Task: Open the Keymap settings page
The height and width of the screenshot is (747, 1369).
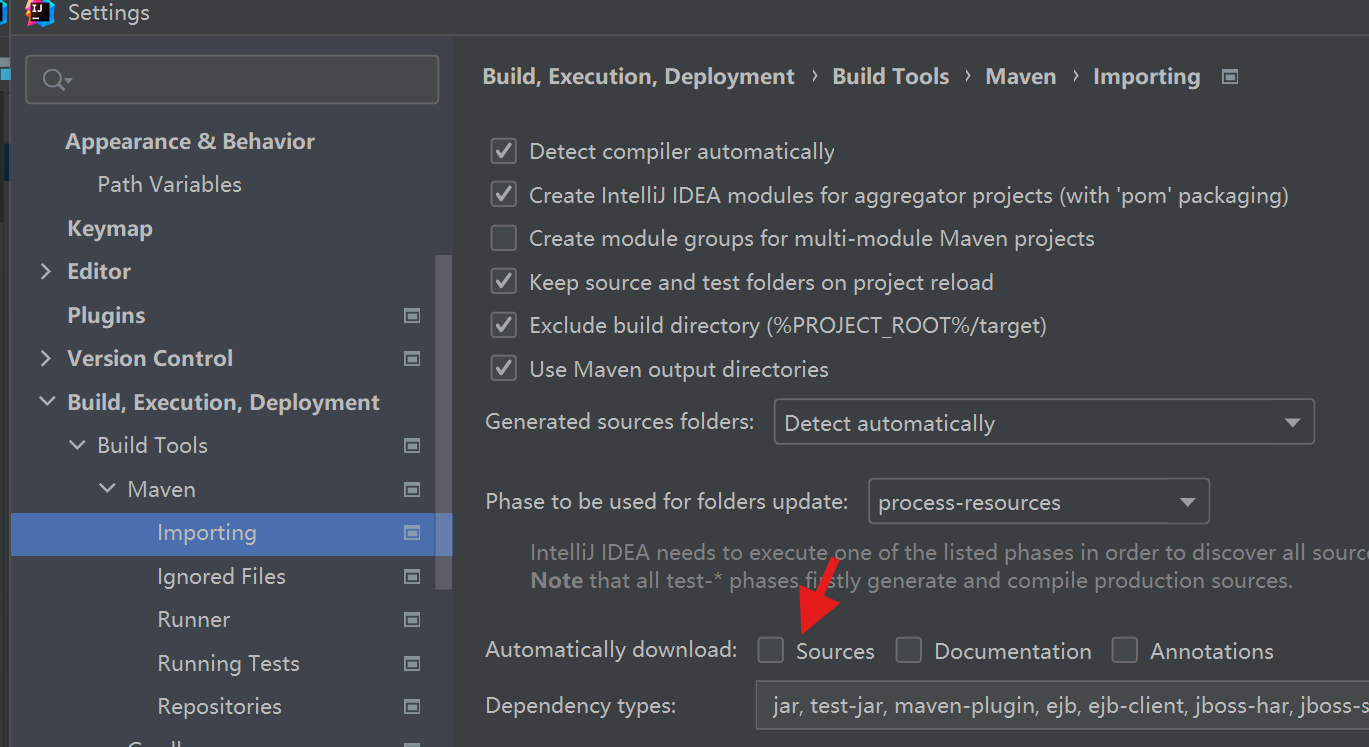Action: 110,228
